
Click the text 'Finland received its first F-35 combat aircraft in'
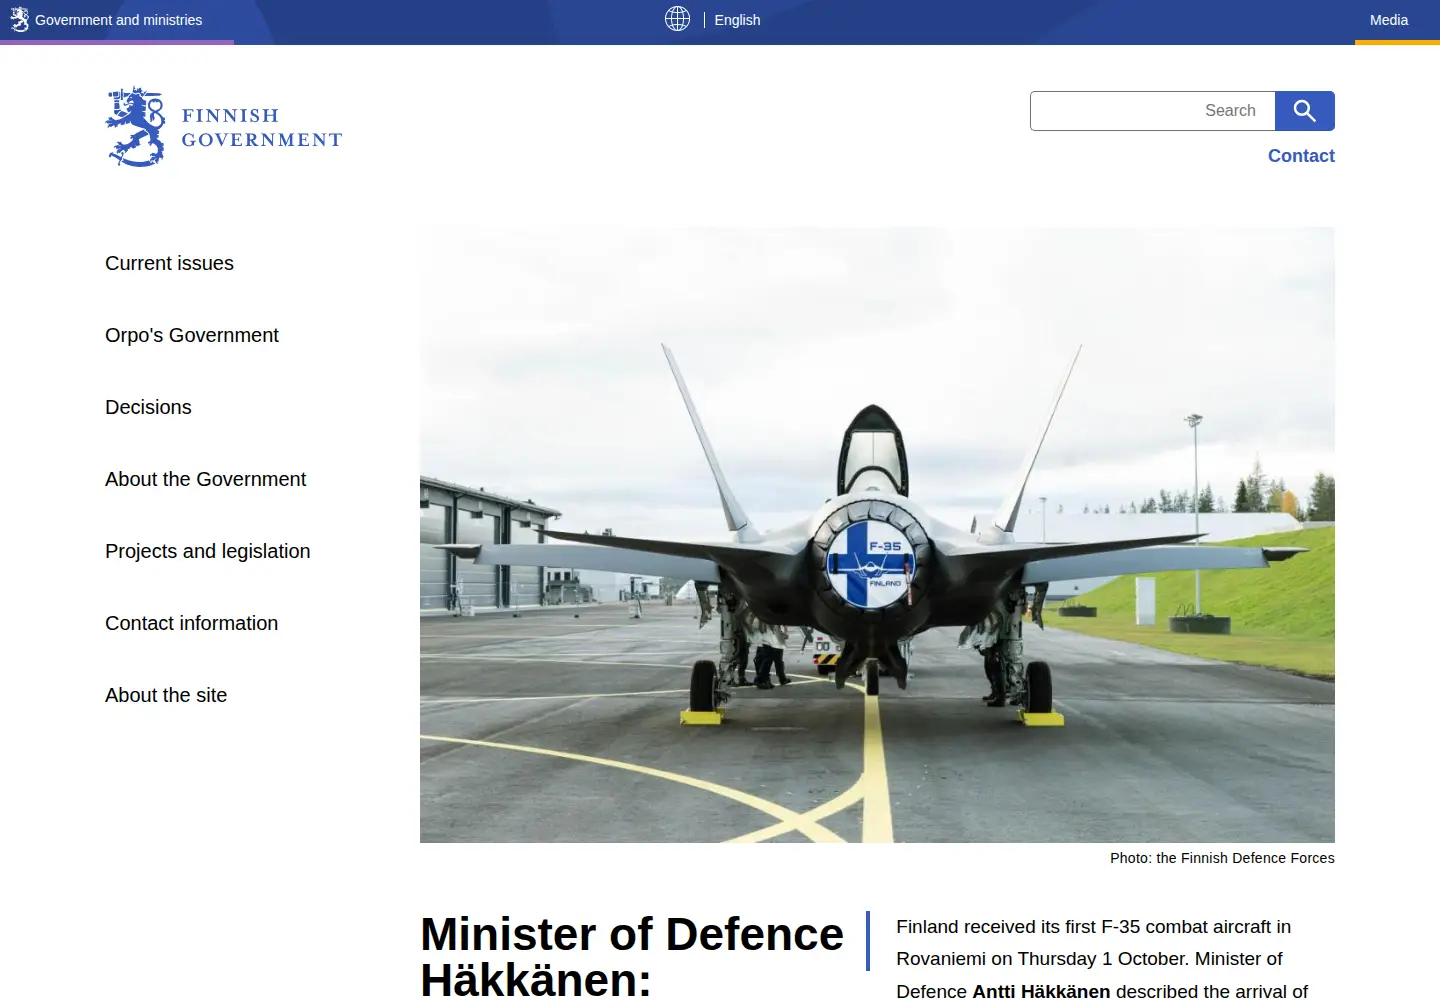1093,927
